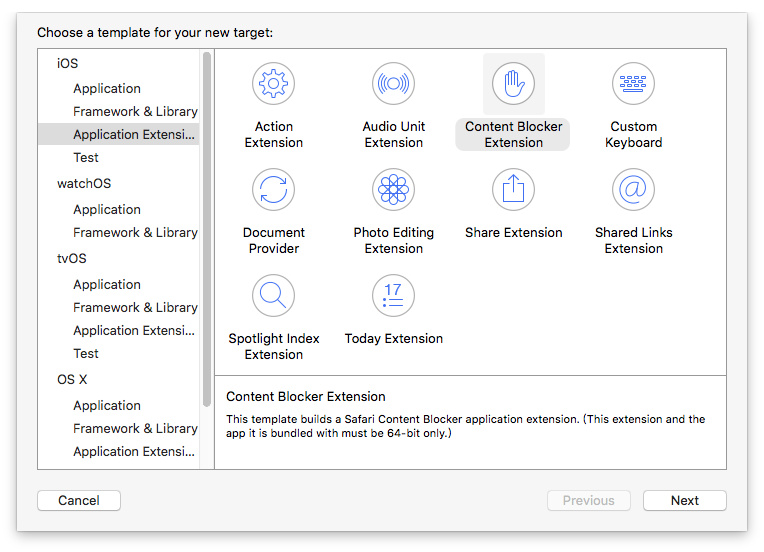
Task: Open the Application category under watchOS
Action: [107, 209]
